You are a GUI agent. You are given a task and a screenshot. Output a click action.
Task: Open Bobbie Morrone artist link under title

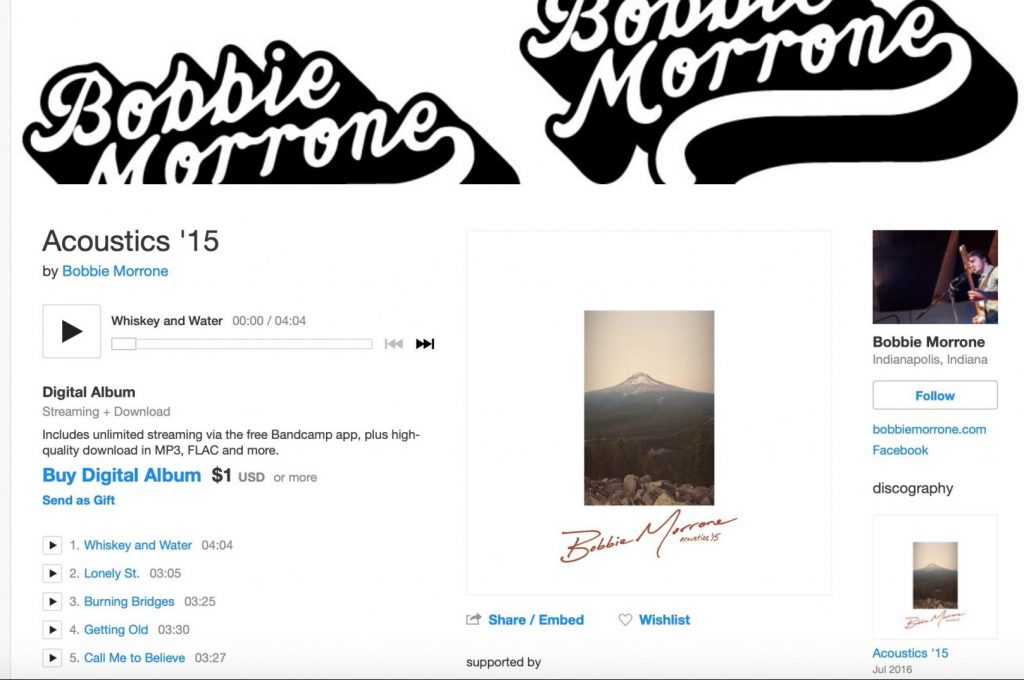(115, 271)
